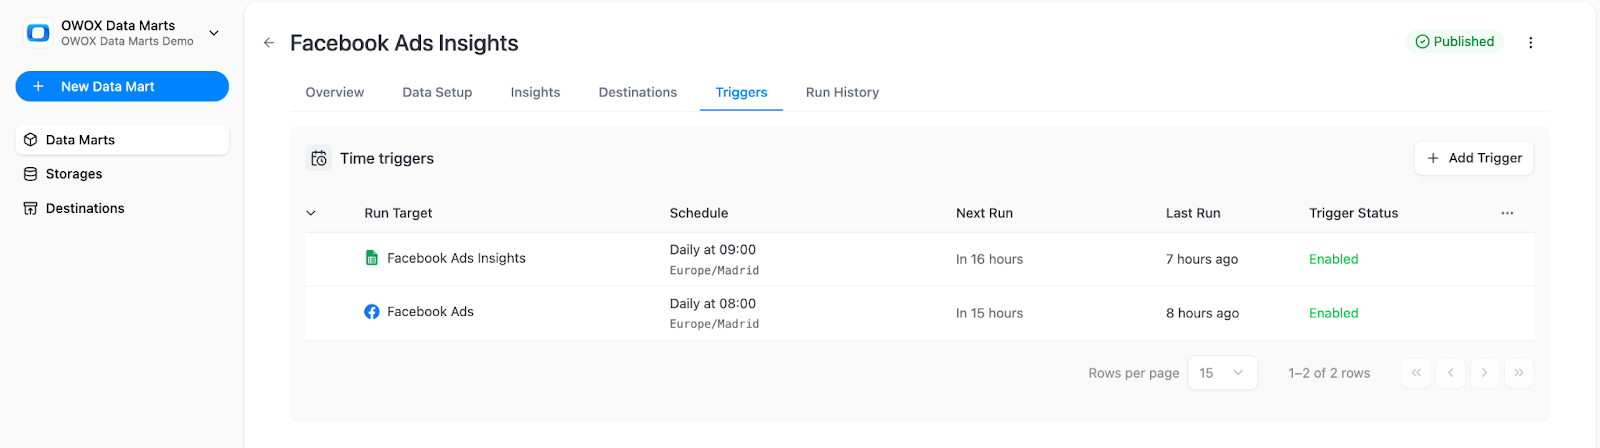Go to the previous page

tap(1450, 373)
